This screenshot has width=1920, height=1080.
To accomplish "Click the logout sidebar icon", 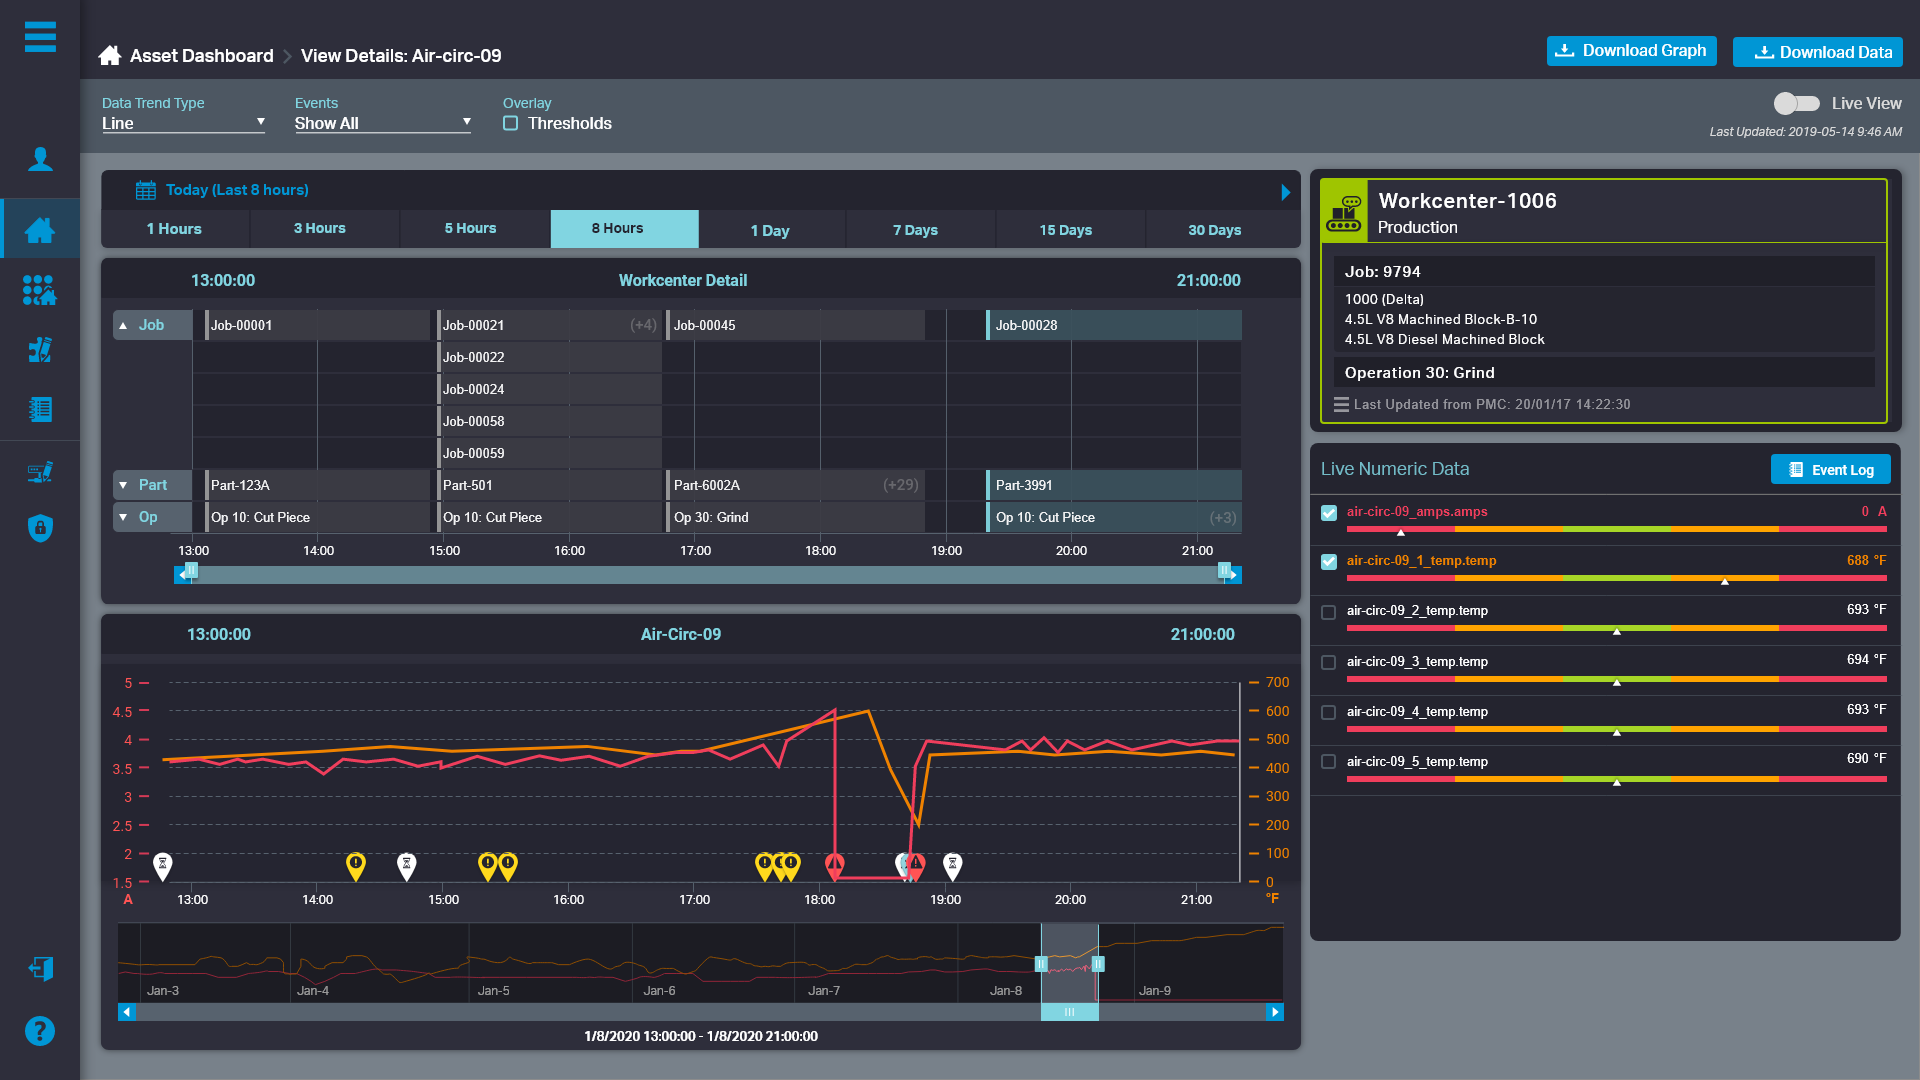I will pos(40,968).
